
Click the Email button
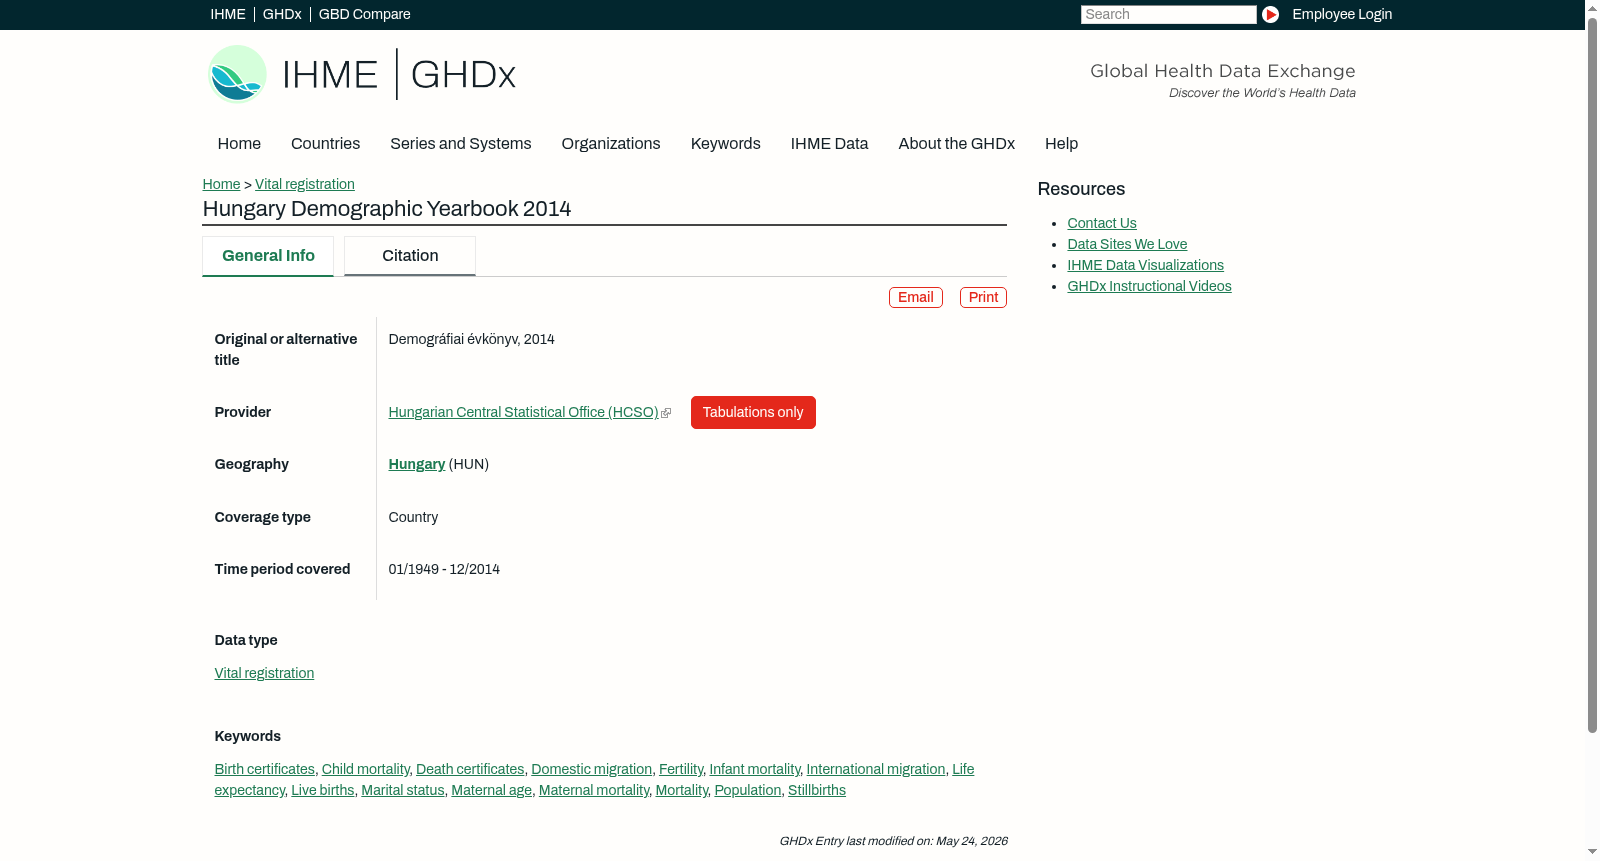click(916, 297)
